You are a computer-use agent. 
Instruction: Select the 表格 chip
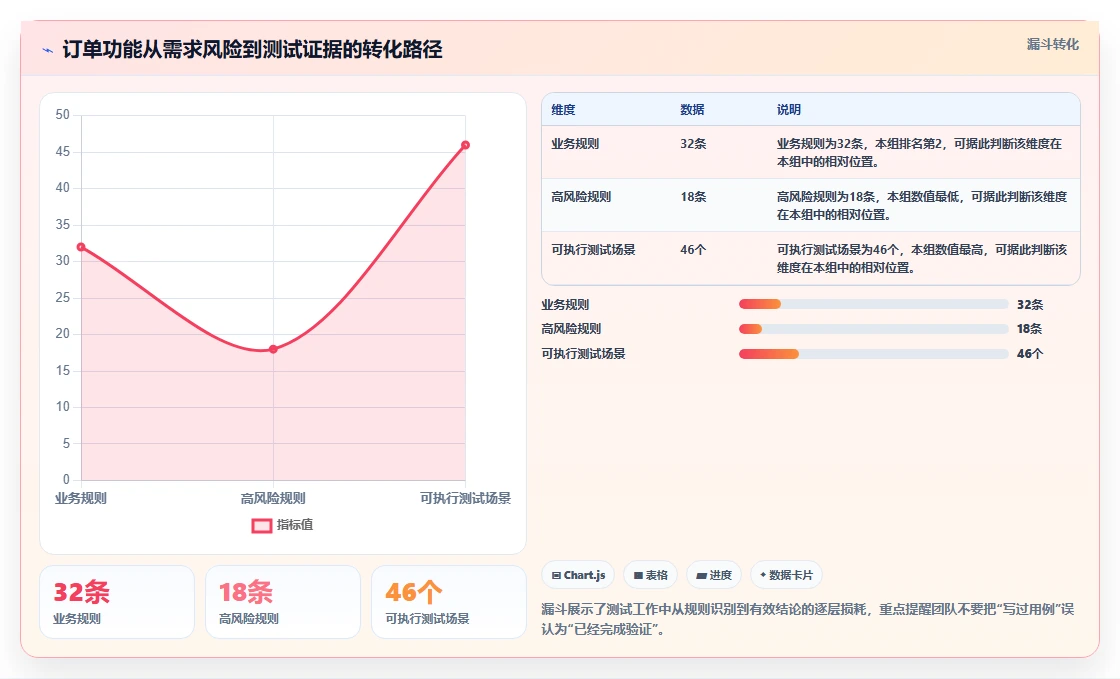point(650,575)
